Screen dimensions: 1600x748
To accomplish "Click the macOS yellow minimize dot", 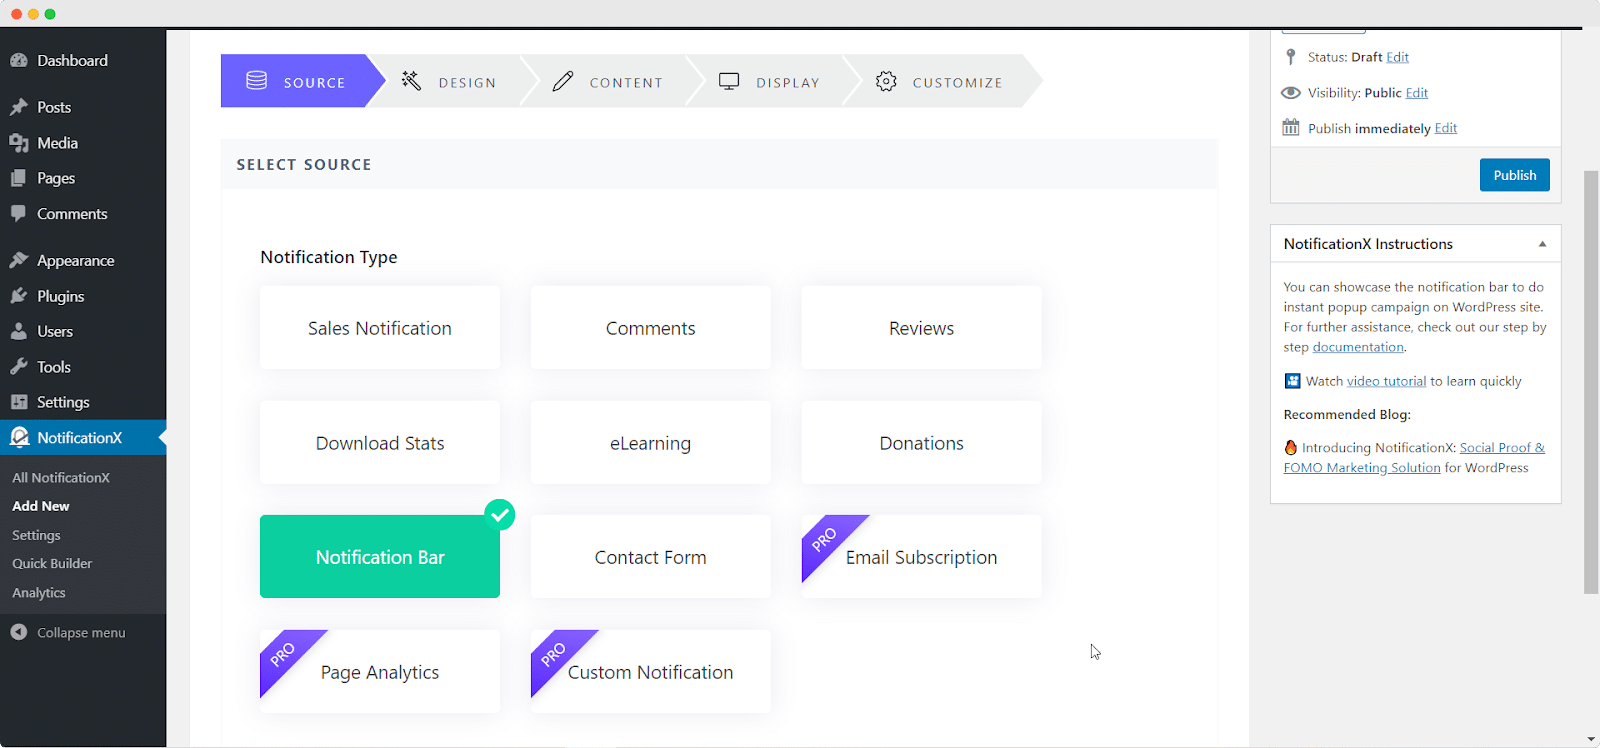I will [x=33, y=14].
